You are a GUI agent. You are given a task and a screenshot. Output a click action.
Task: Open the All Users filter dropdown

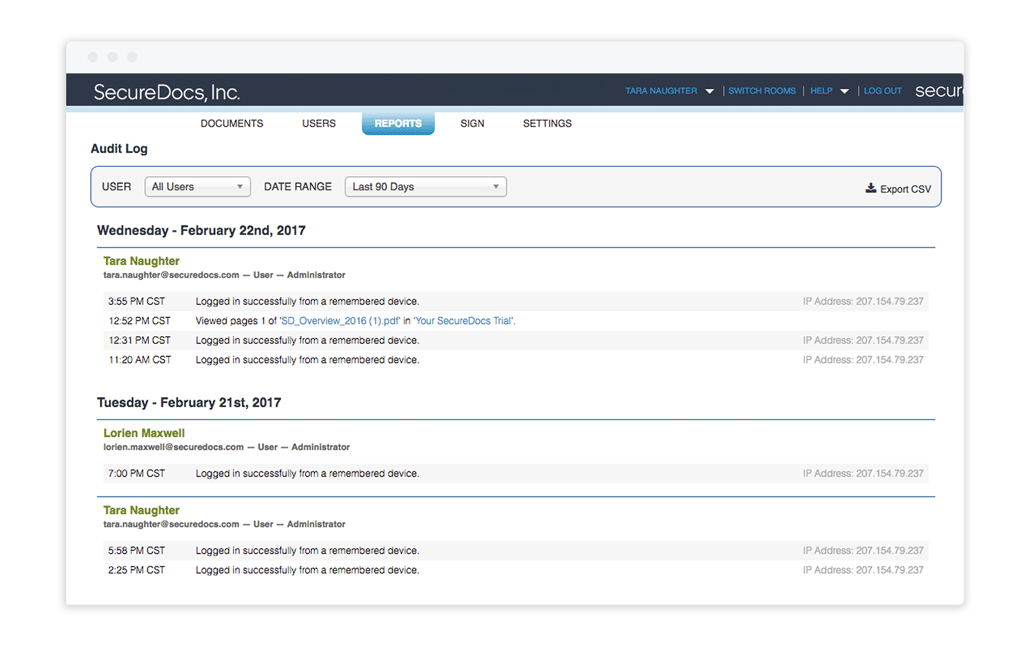coord(197,187)
